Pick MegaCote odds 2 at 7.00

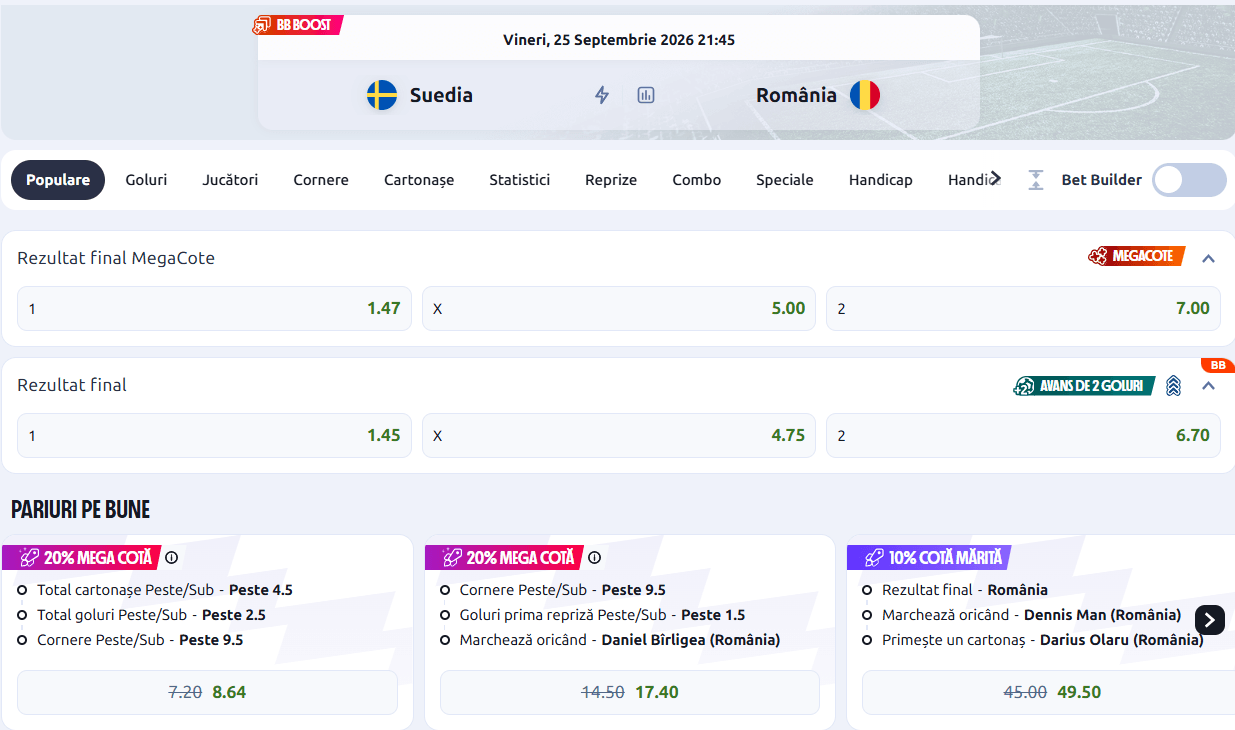click(1023, 308)
